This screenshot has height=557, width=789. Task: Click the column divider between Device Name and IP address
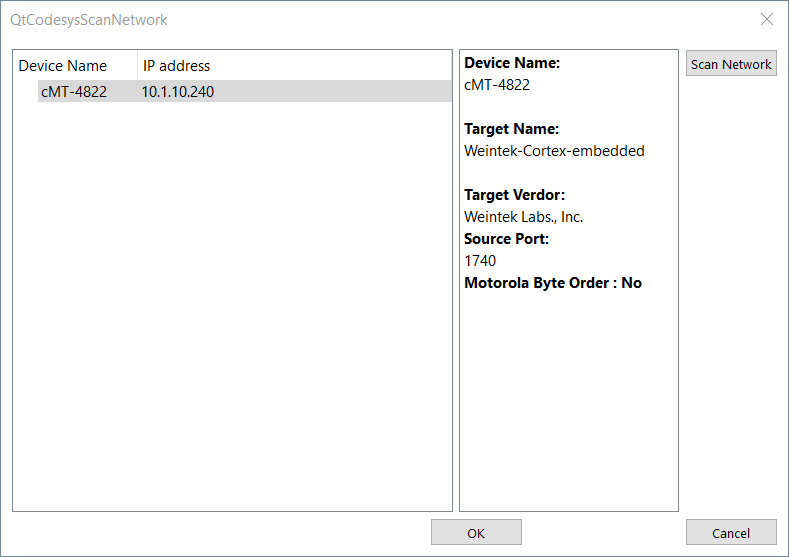tap(137, 65)
